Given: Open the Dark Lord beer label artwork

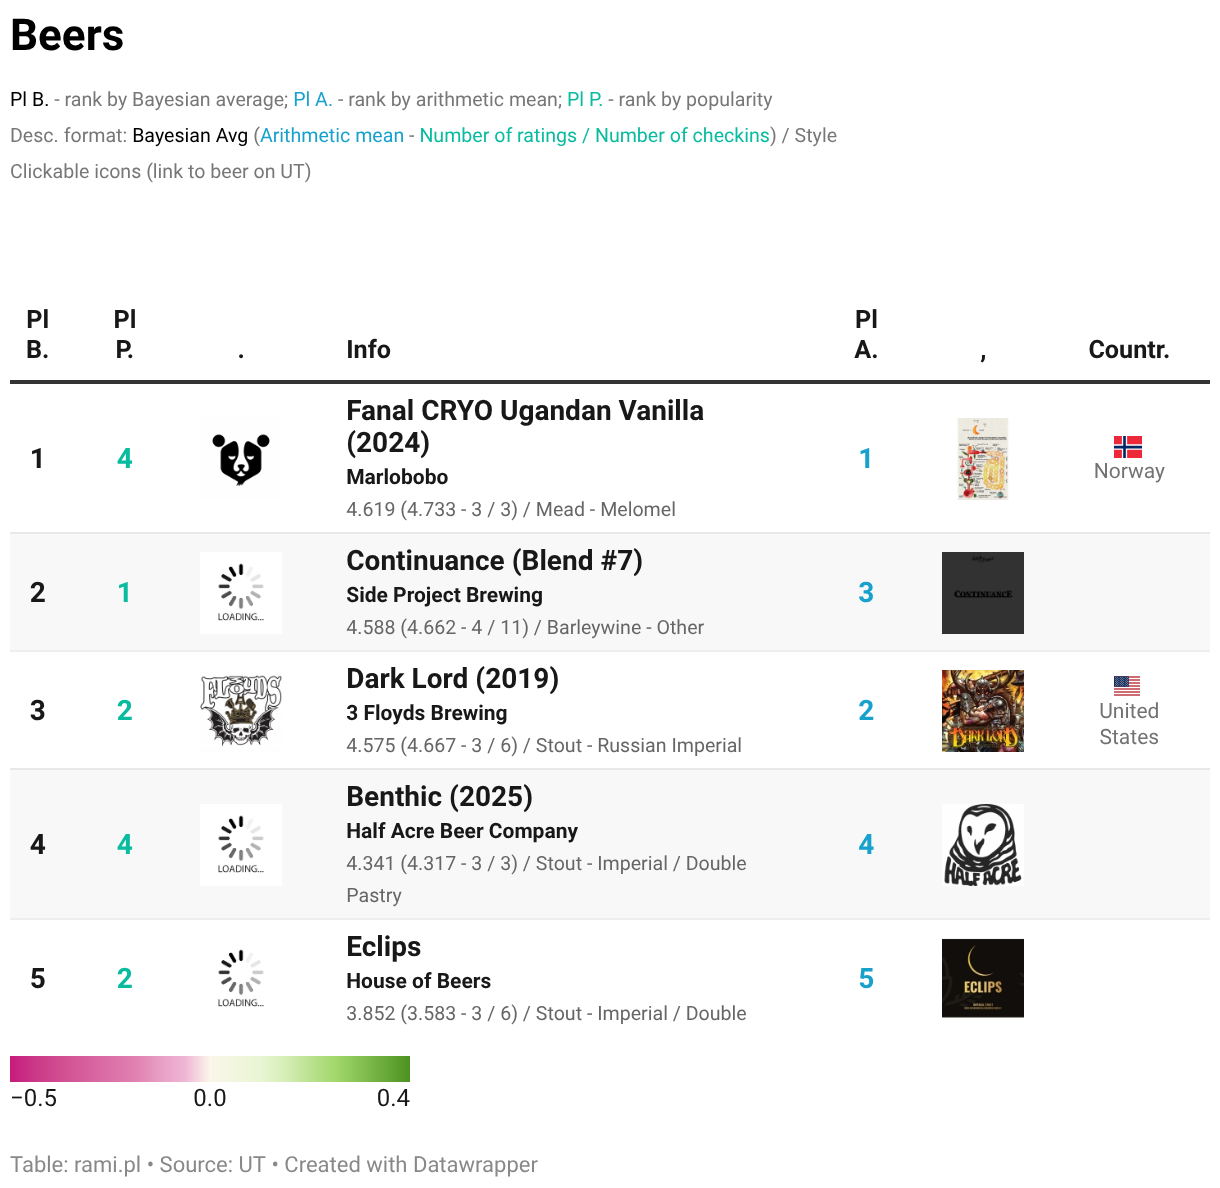Looking at the screenshot, I should (x=982, y=711).
